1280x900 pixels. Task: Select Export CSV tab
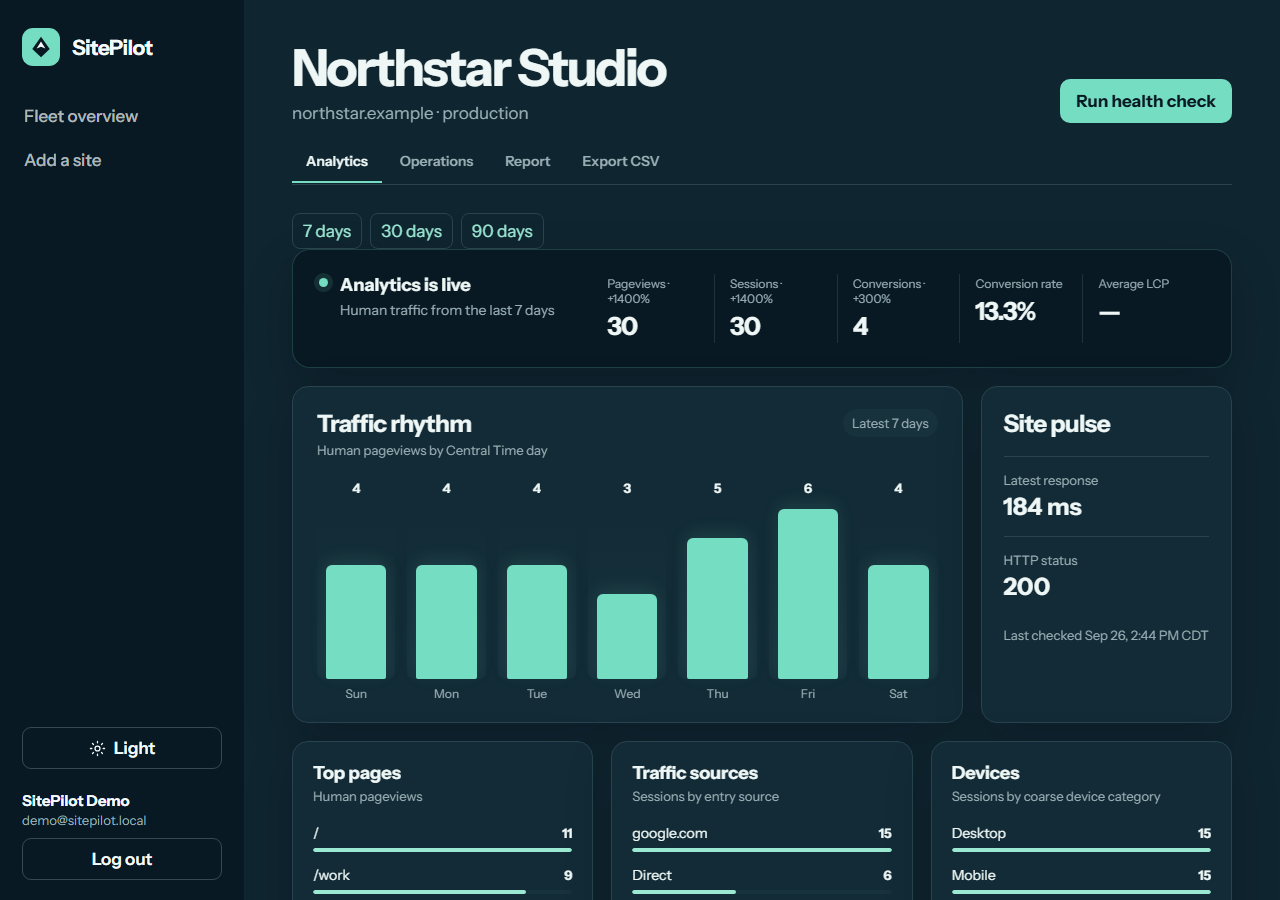[x=621, y=161]
